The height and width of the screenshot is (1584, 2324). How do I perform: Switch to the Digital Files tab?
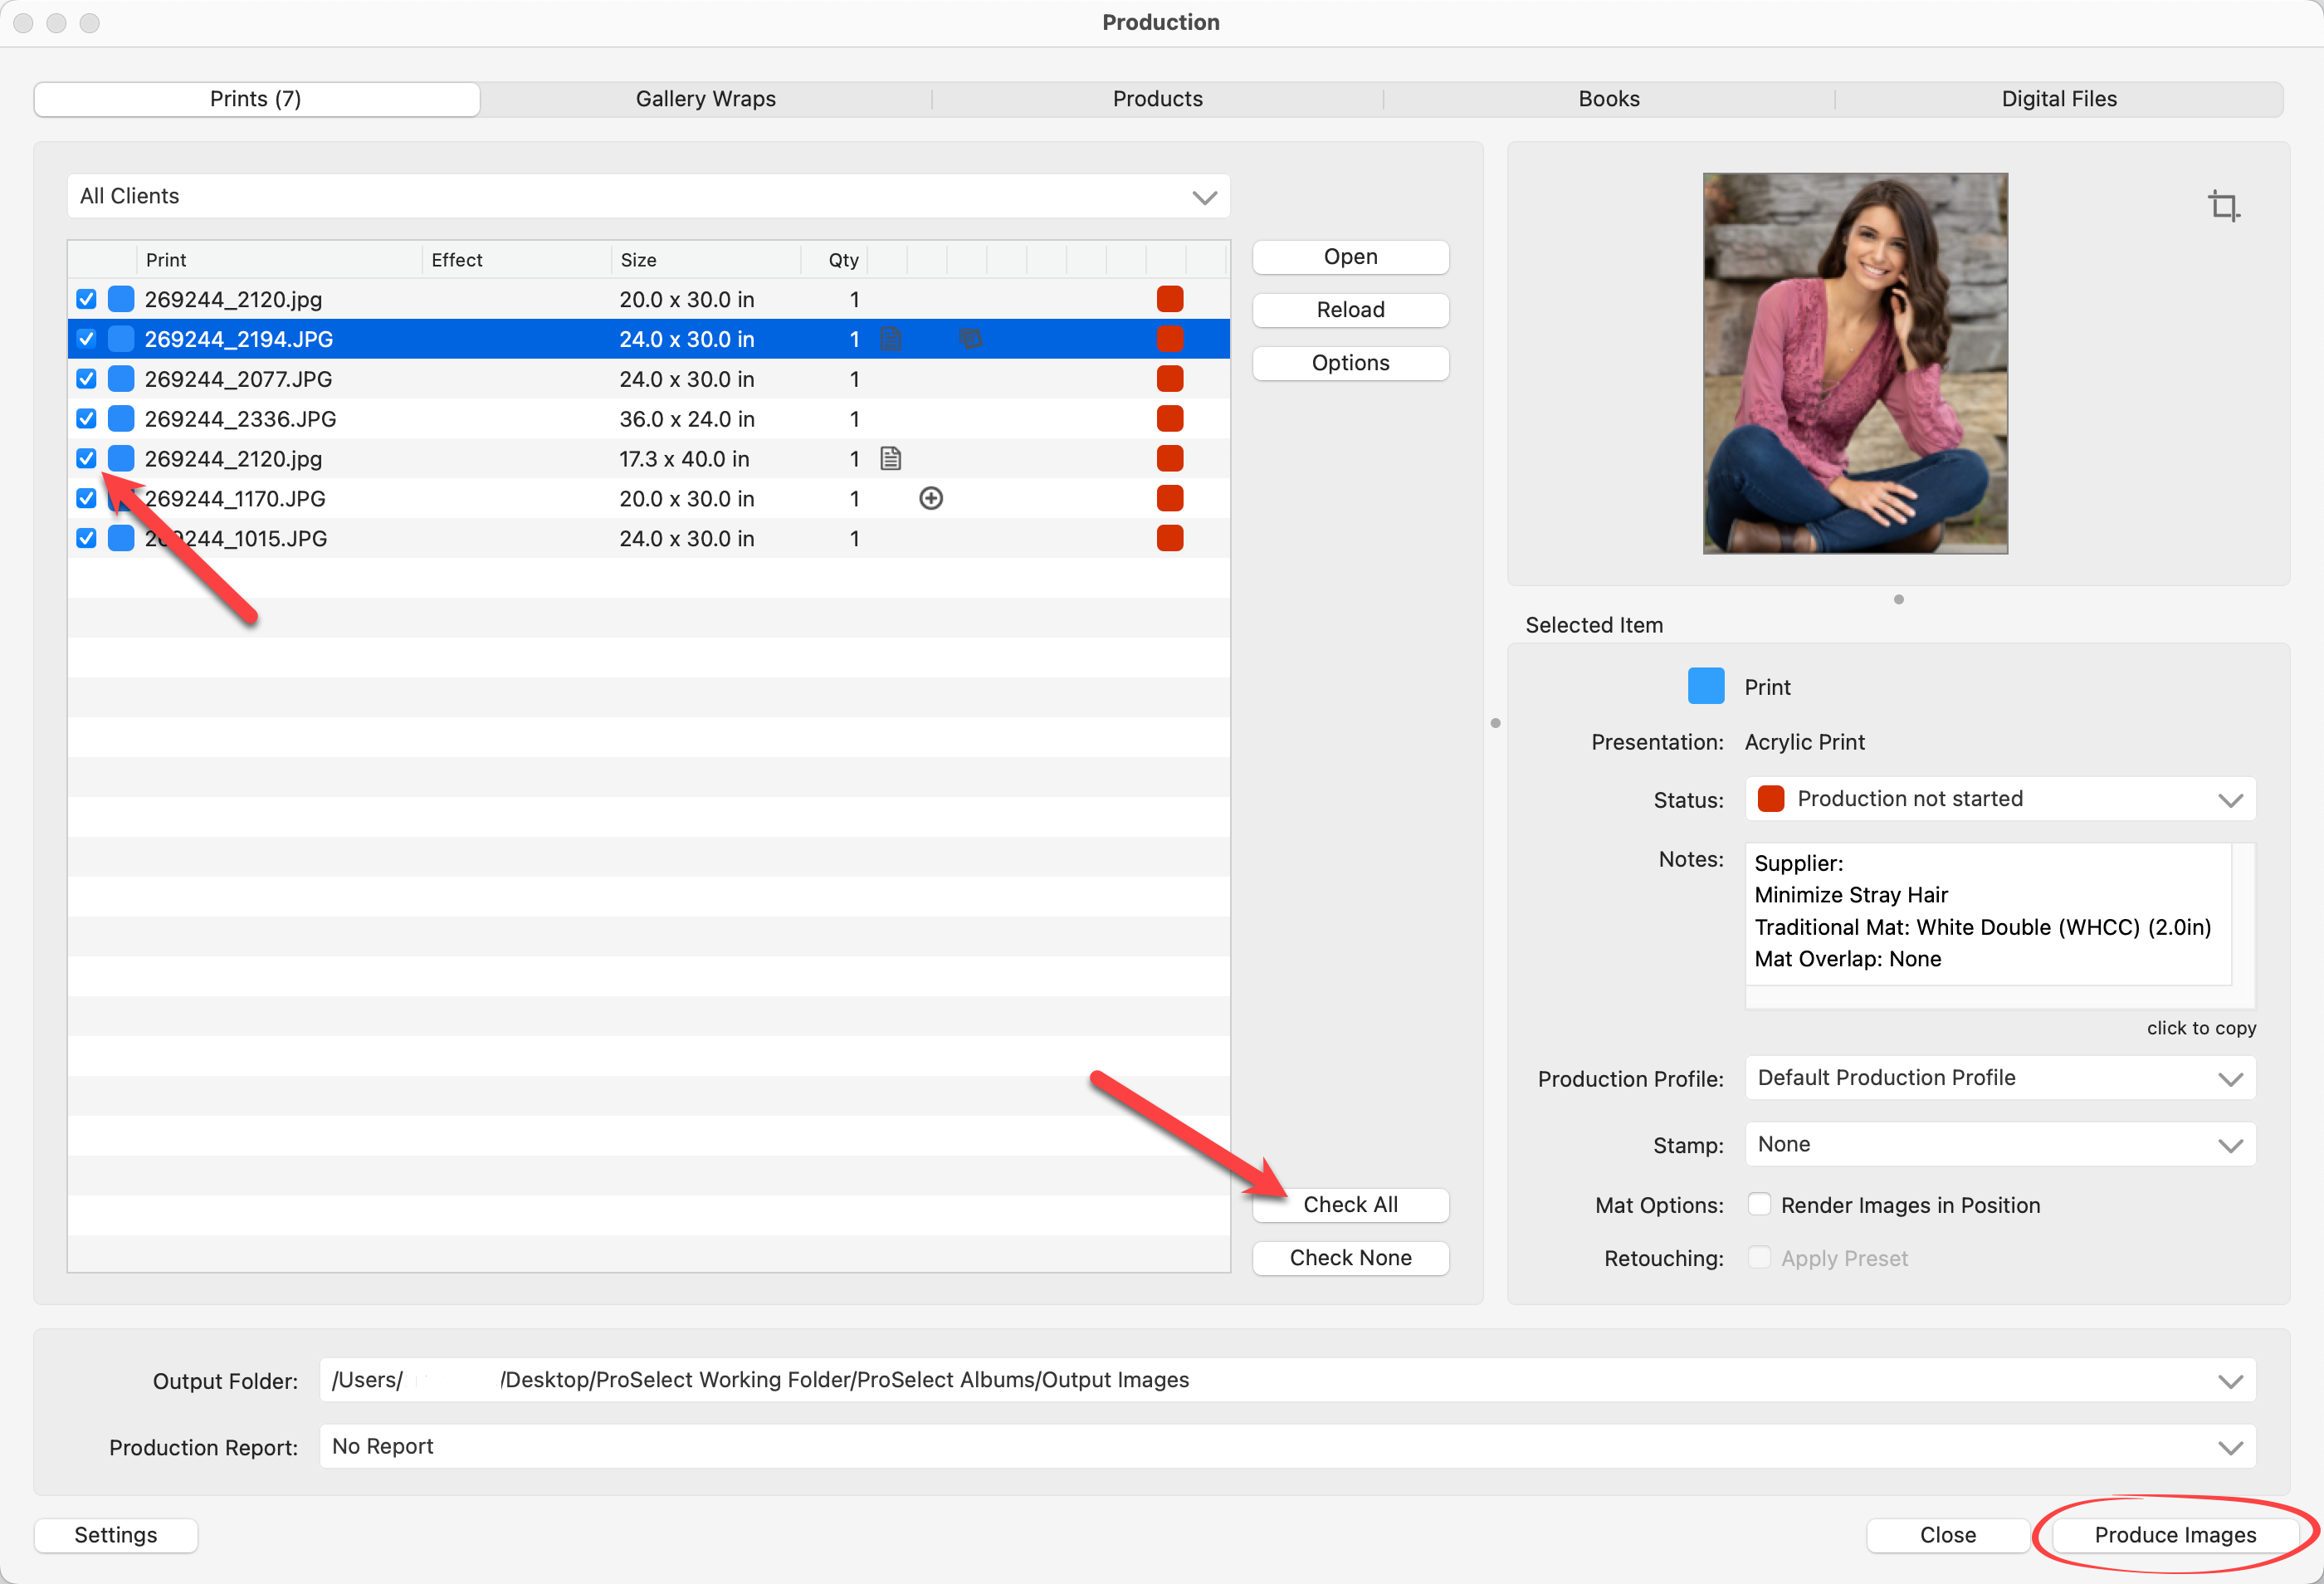(x=2058, y=99)
